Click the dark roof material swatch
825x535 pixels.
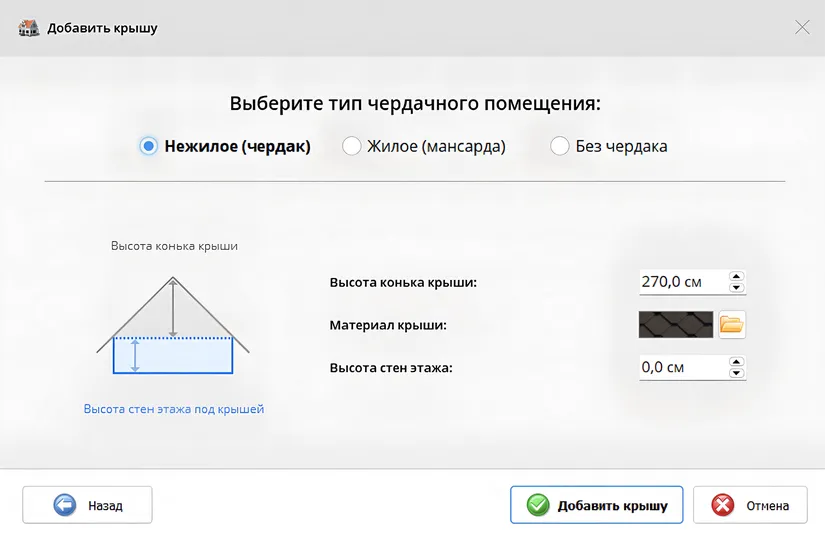click(676, 324)
